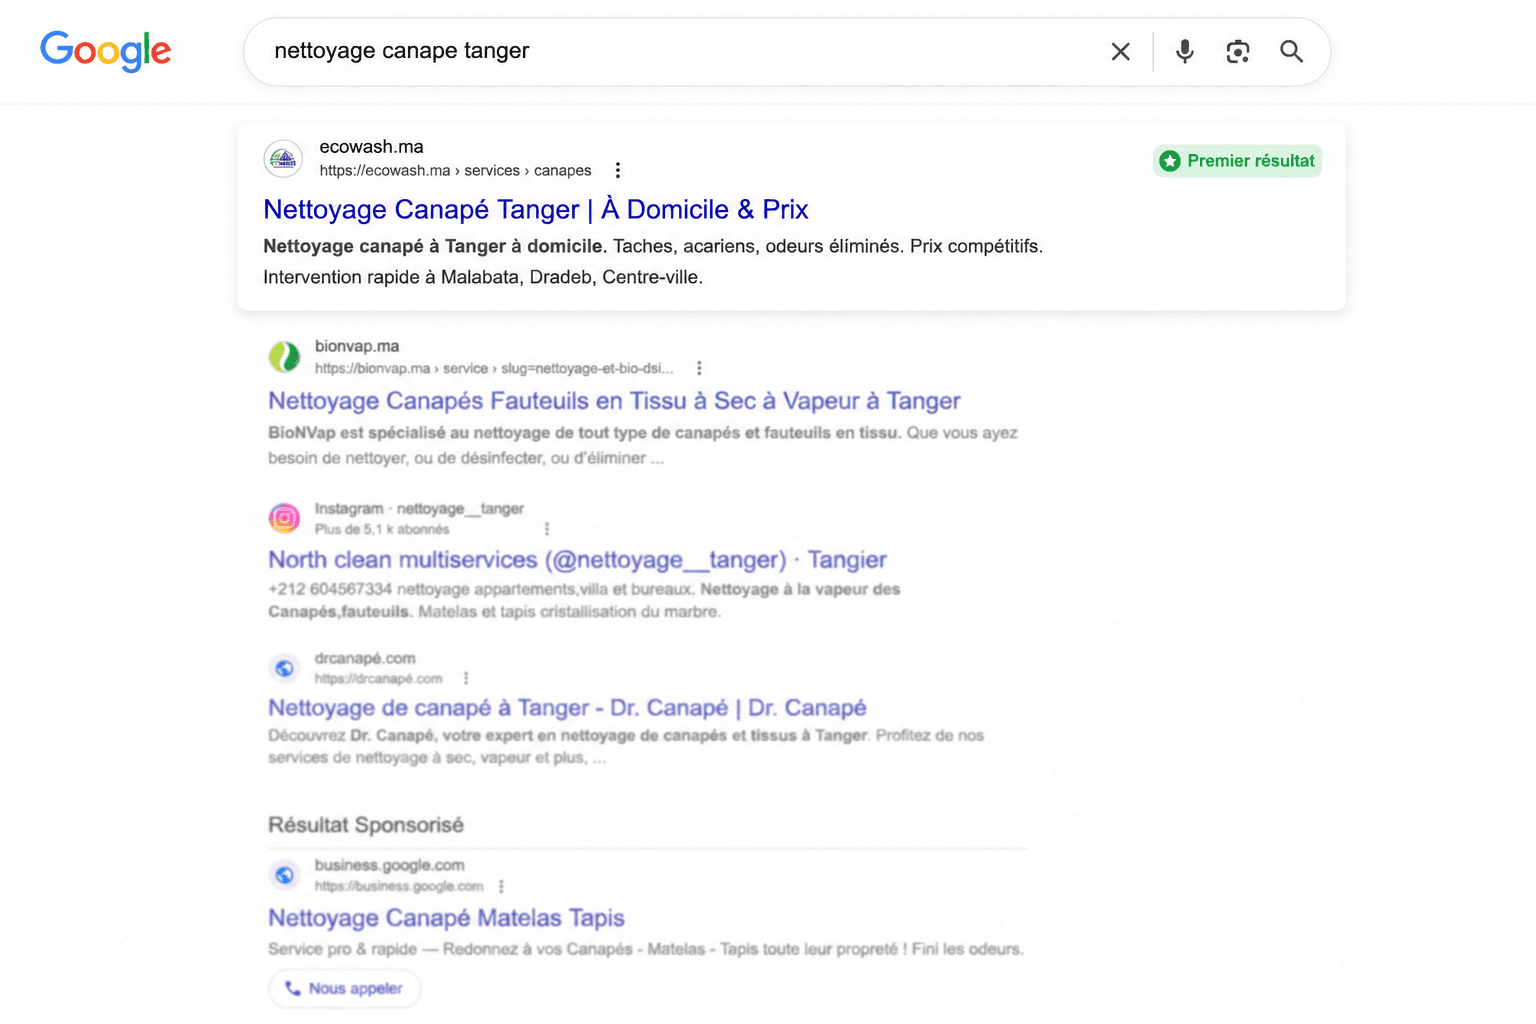Open three-dot options for the business.google.com result

pos(501,886)
